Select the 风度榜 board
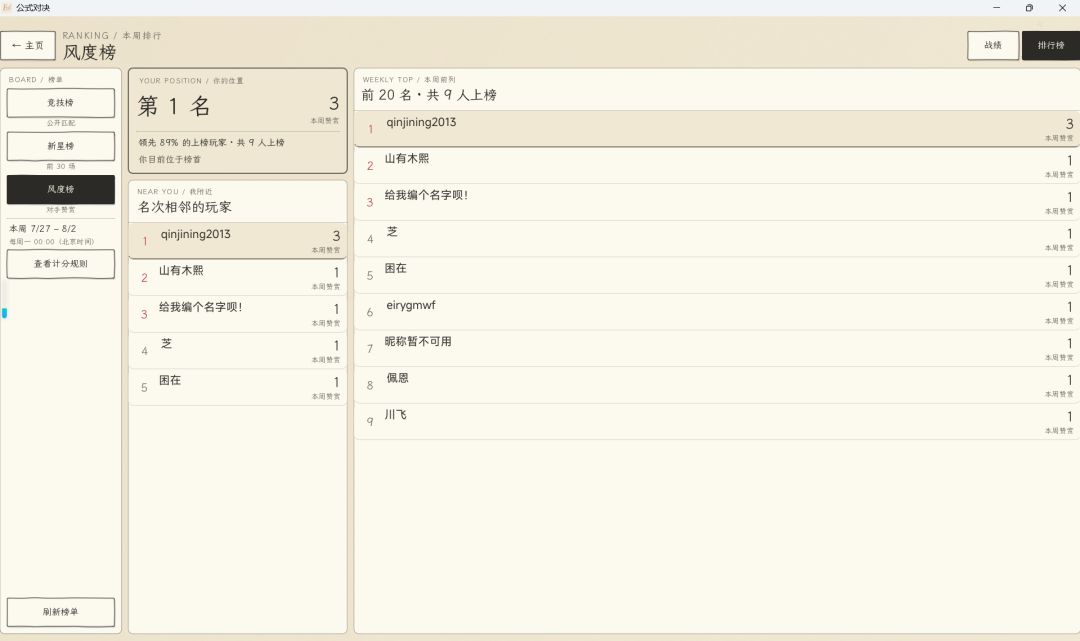Screen dimensions: 1080x641 click(61, 189)
